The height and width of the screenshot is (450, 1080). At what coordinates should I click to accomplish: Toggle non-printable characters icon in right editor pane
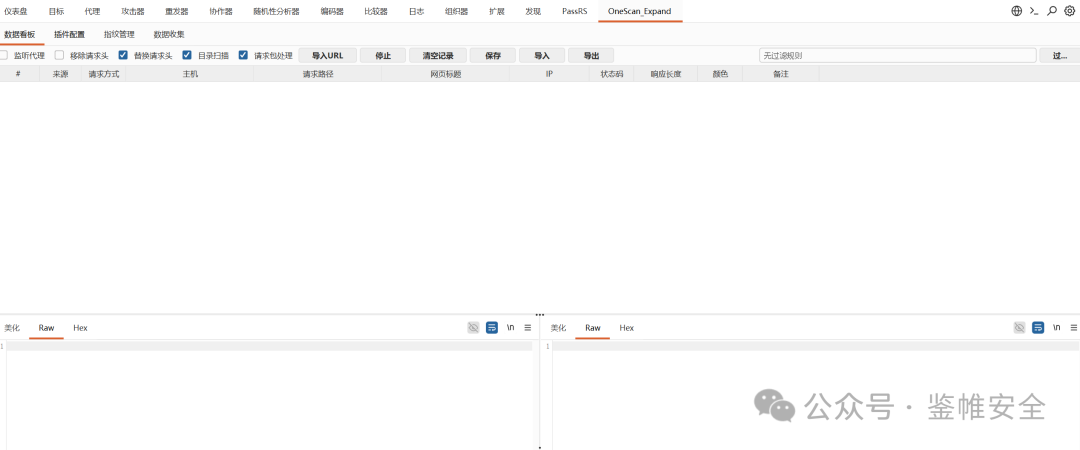coord(1019,327)
